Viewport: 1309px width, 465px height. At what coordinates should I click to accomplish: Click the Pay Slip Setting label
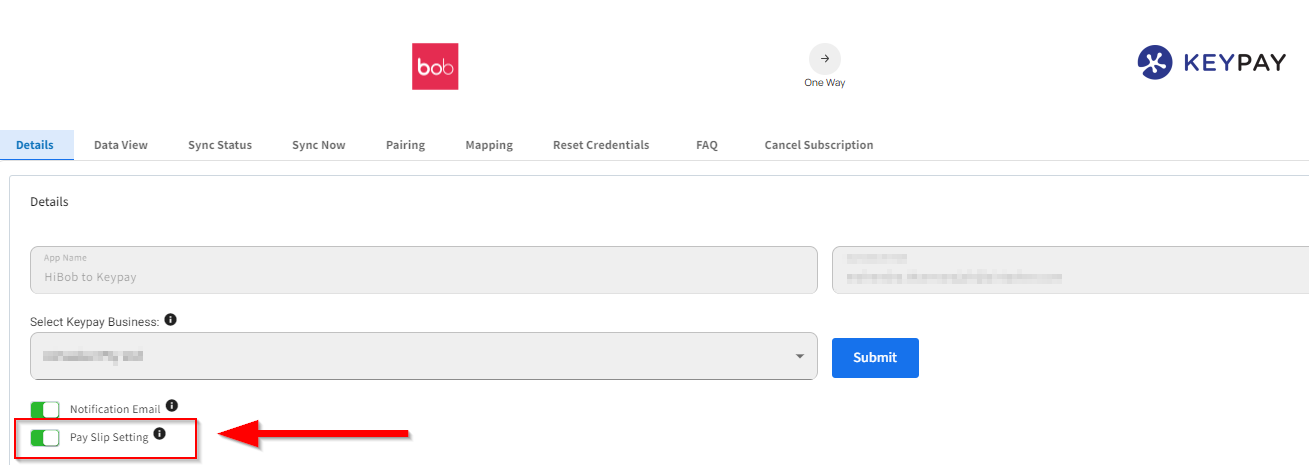click(x=109, y=438)
